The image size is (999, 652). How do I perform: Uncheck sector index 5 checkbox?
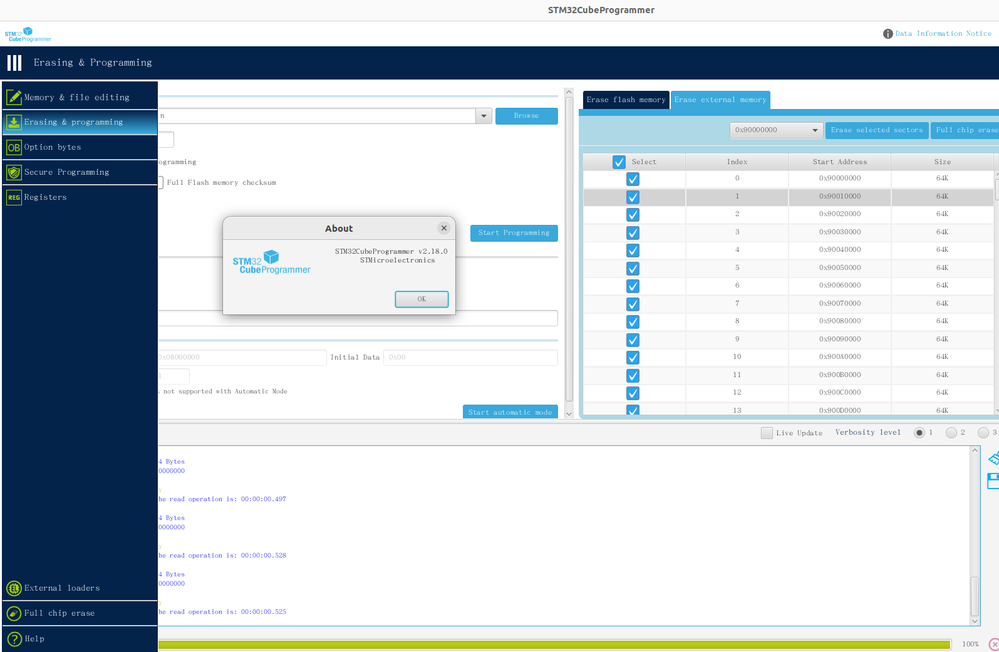pyautogui.click(x=633, y=268)
